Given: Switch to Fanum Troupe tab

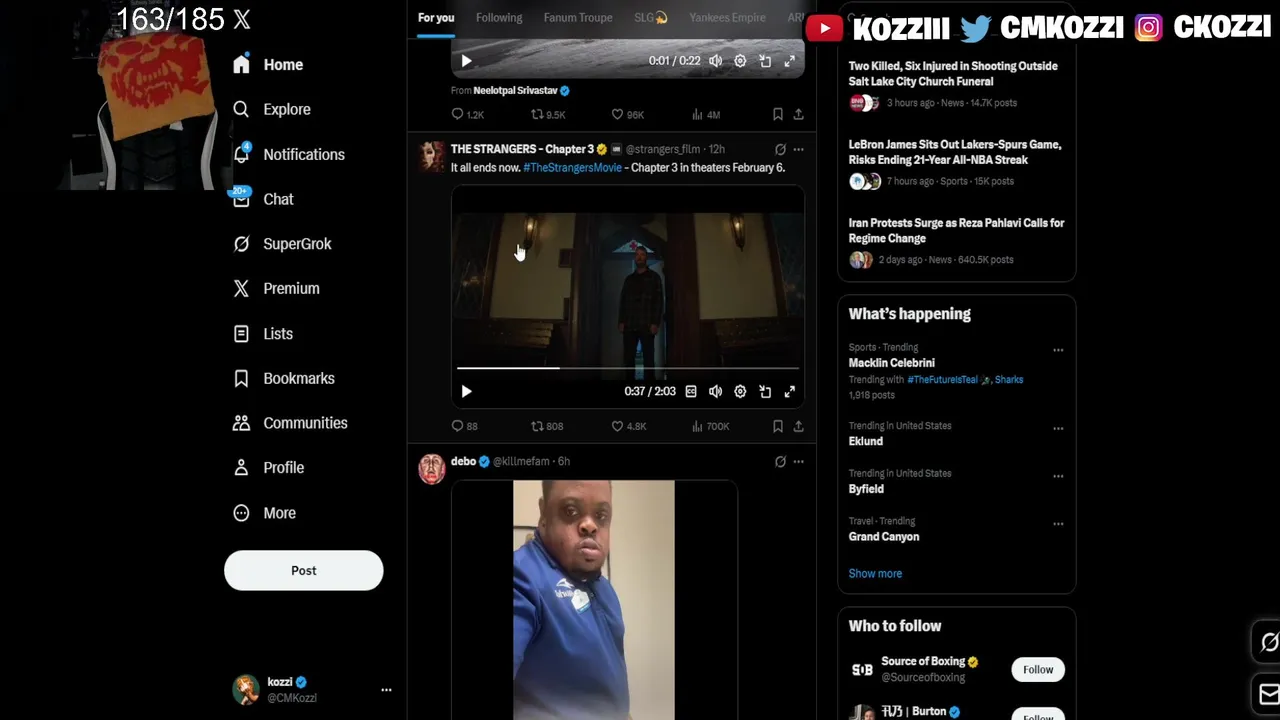Looking at the screenshot, I should tap(578, 18).
